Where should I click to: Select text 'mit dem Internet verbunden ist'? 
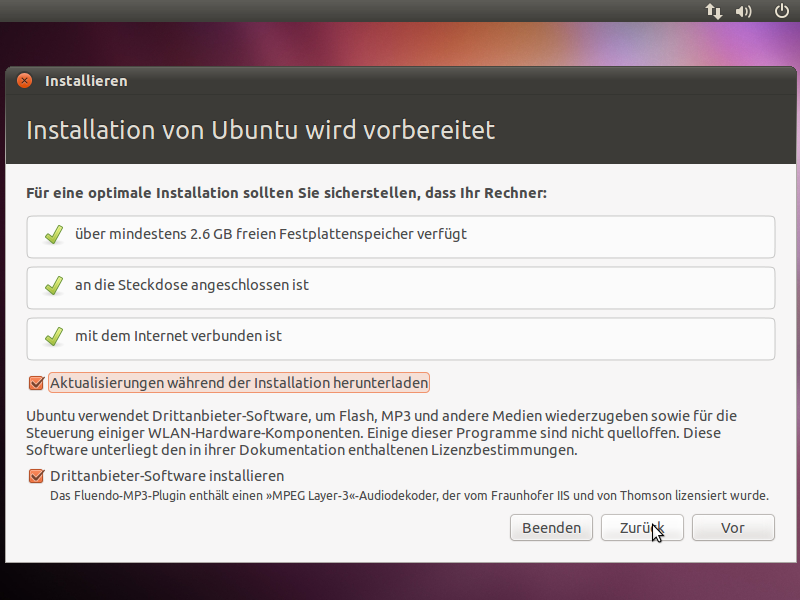pyautogui.click(x=178, y=336)
